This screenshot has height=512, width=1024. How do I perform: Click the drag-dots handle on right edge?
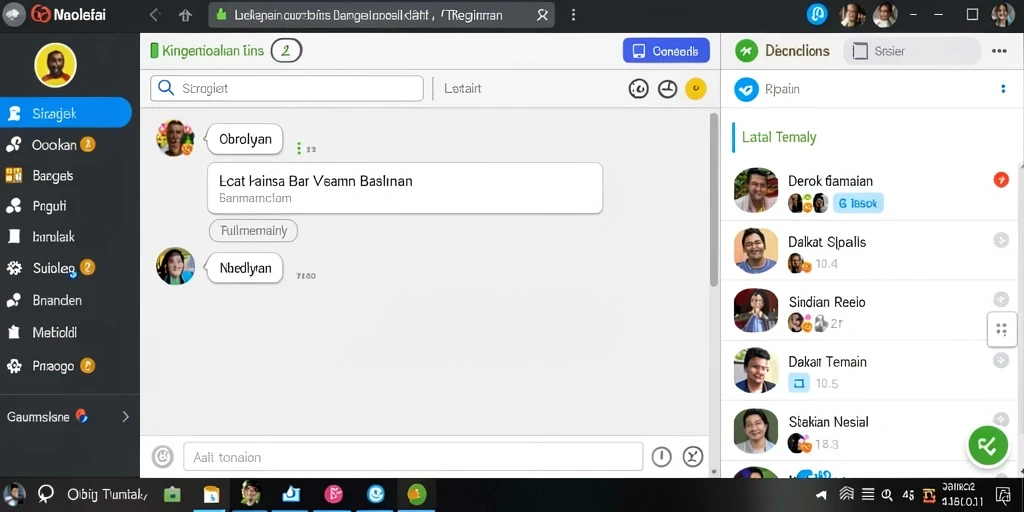coord(1002,329)
